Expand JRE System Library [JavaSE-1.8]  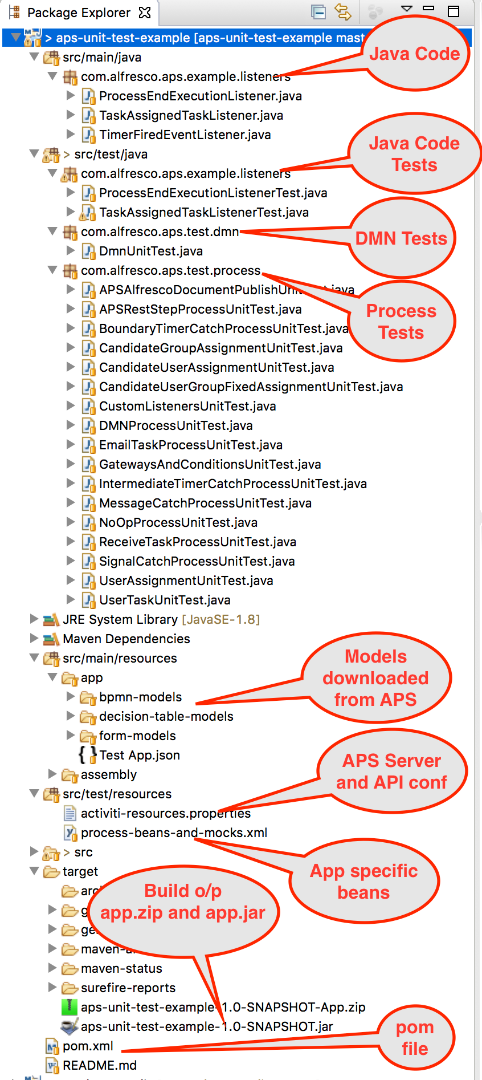click(x=34, y=619)
